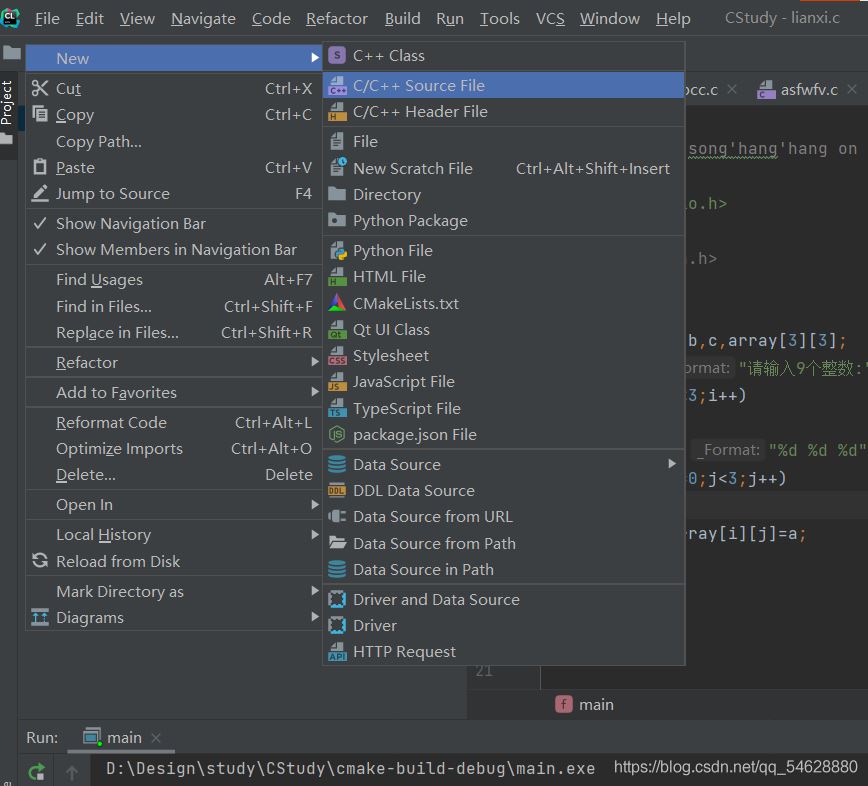Click the package.json File icon
The width and height of the screenshot is (868, 786).
[x=337, y=435]
